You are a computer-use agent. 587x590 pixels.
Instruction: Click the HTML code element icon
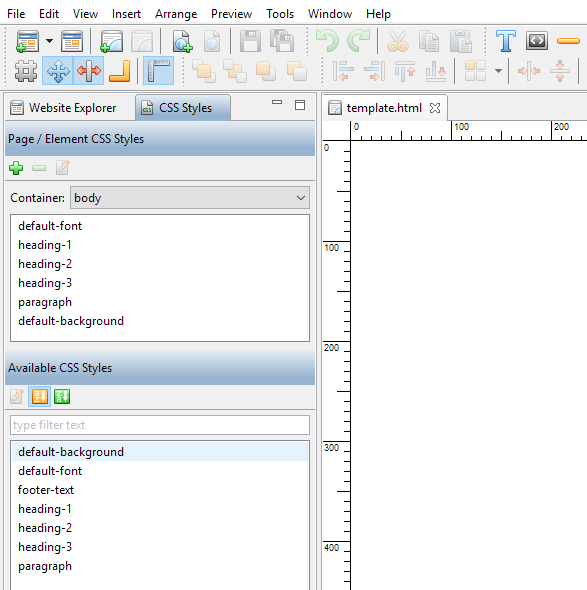(537, 41)
